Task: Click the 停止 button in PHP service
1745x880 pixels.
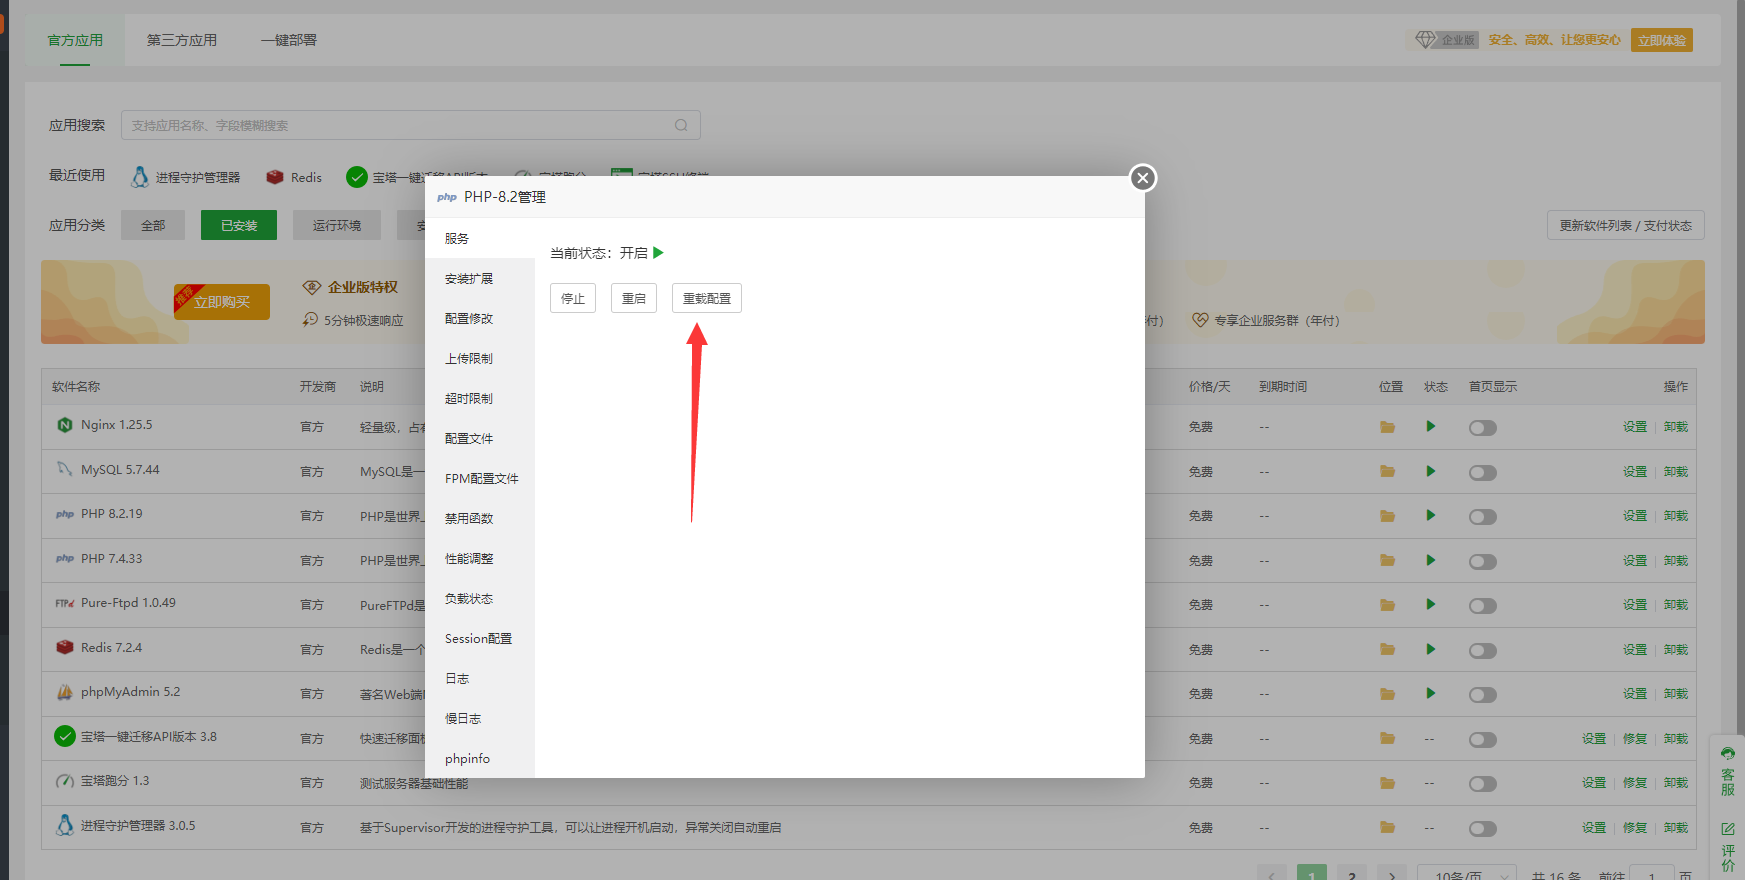Action: (x=573, y=298)
